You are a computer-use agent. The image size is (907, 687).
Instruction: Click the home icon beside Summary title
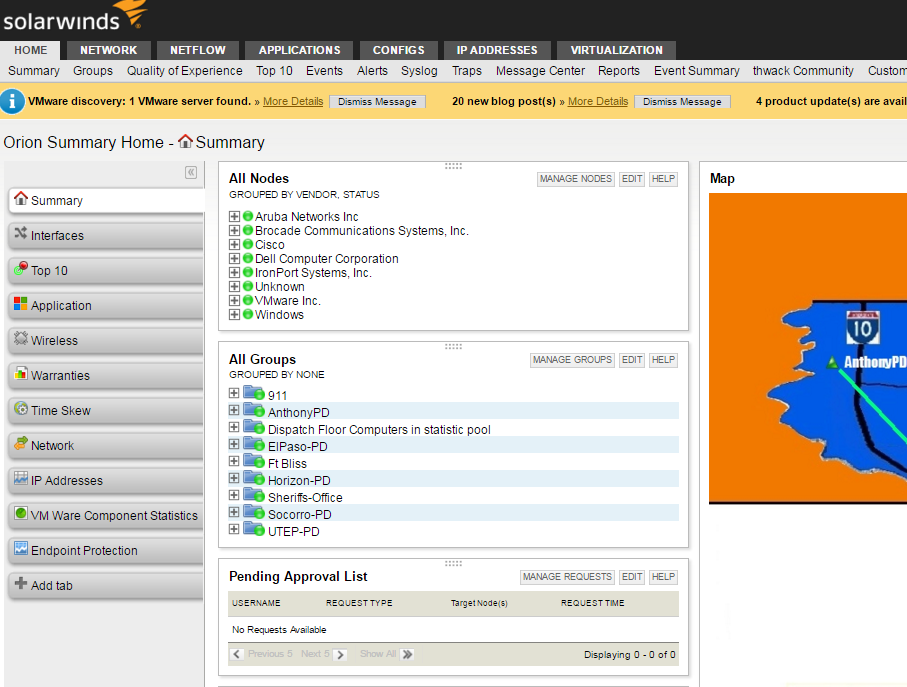[185, 141]
